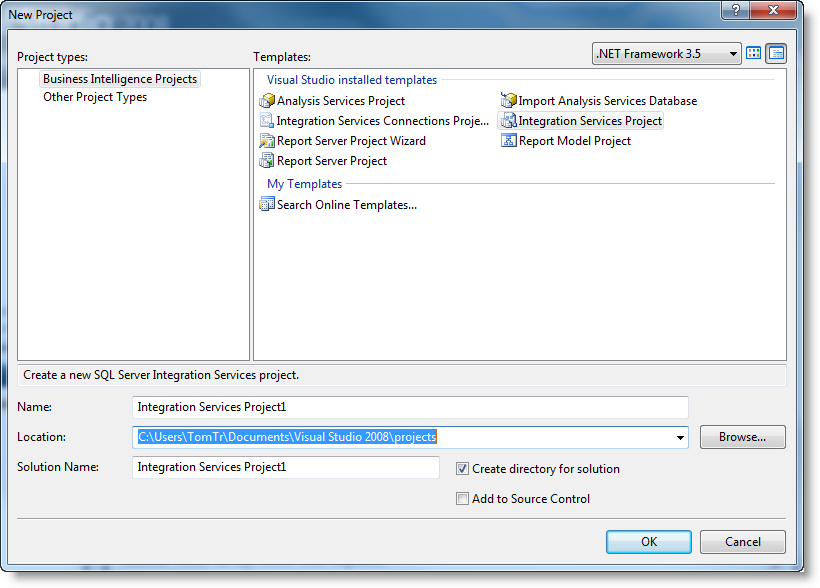Click the Solution Name input field

point(286,467)
